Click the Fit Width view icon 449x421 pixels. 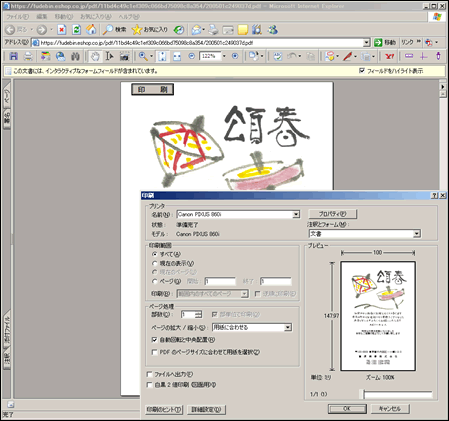click(177, 56)
